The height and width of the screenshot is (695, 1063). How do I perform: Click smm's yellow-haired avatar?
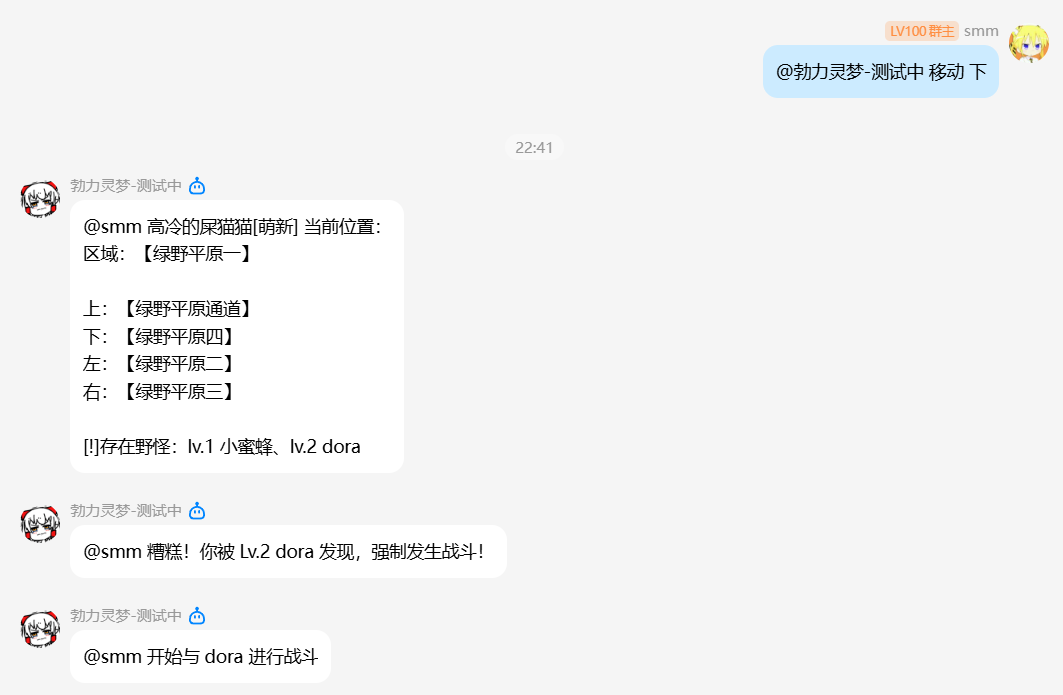1028,43
